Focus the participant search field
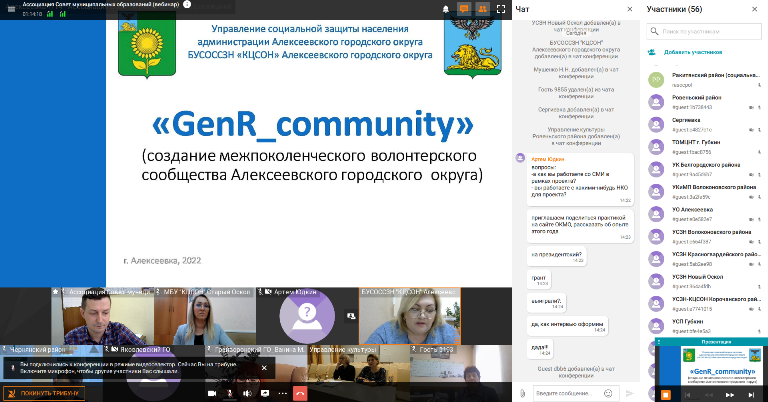Viewport: 768px width, 402px height. 704,31
